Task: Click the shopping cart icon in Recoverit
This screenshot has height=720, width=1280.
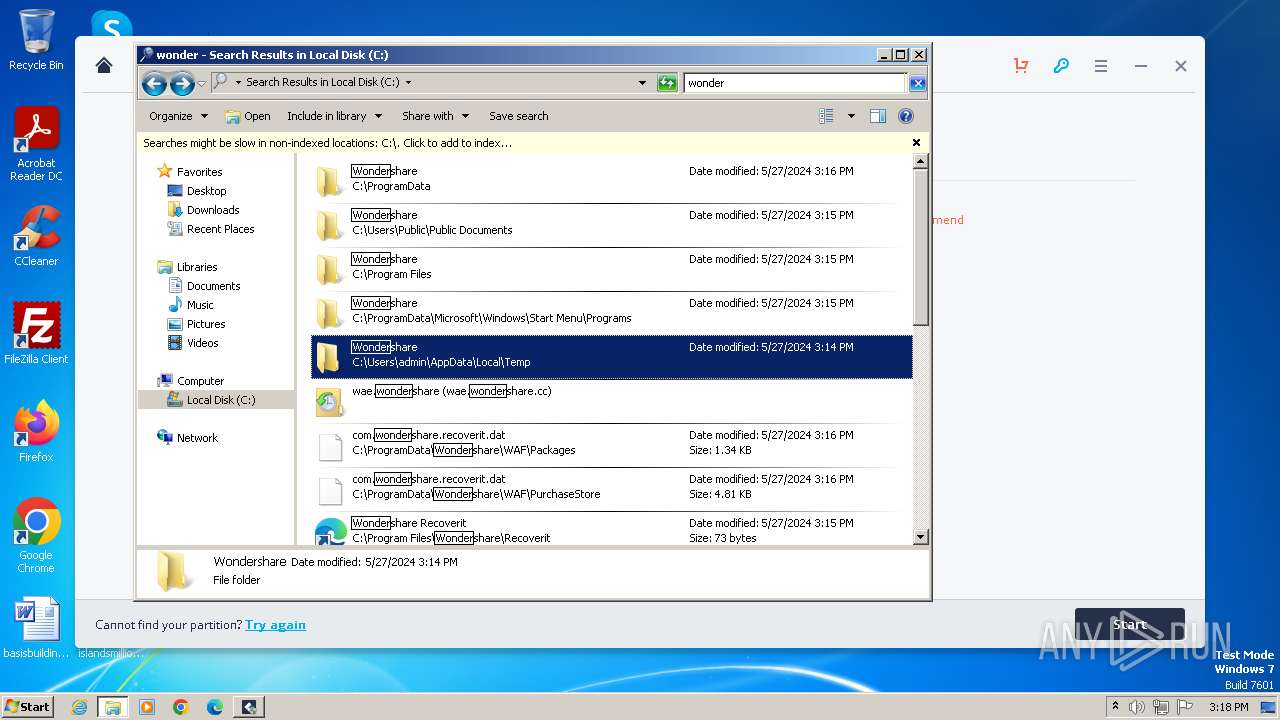Action: pyautogui.click(x=1021, y=66)
